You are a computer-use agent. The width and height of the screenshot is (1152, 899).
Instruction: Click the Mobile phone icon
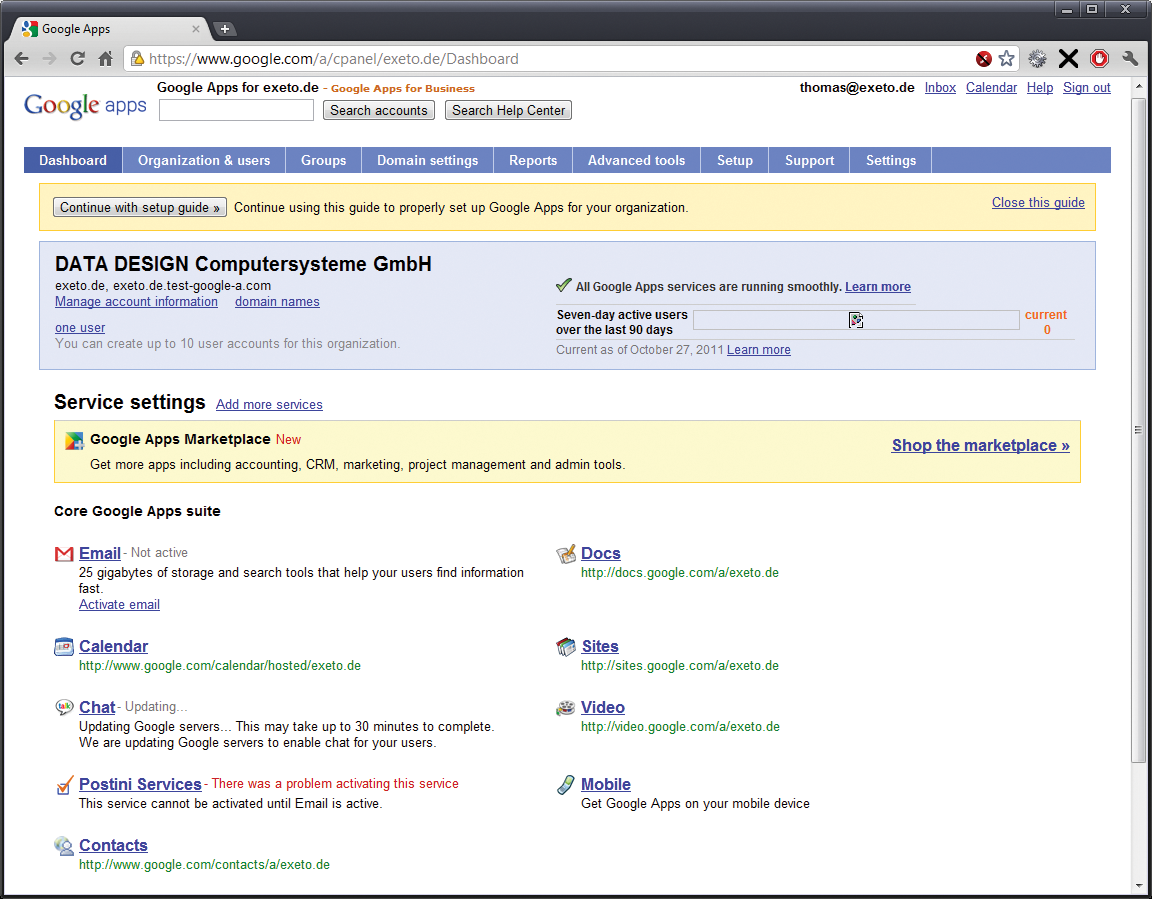click(566, 784)
